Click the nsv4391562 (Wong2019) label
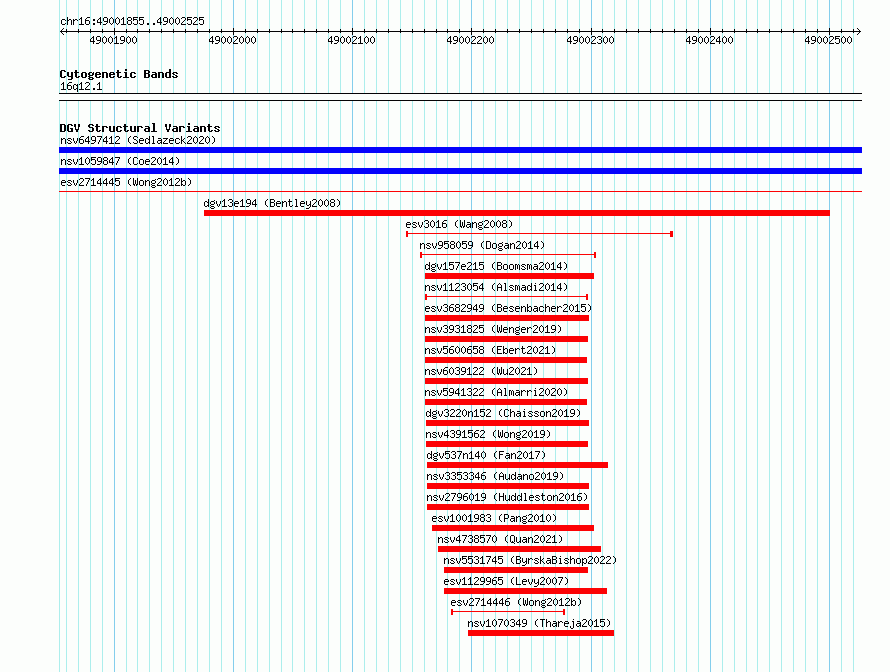 (488, 434)
